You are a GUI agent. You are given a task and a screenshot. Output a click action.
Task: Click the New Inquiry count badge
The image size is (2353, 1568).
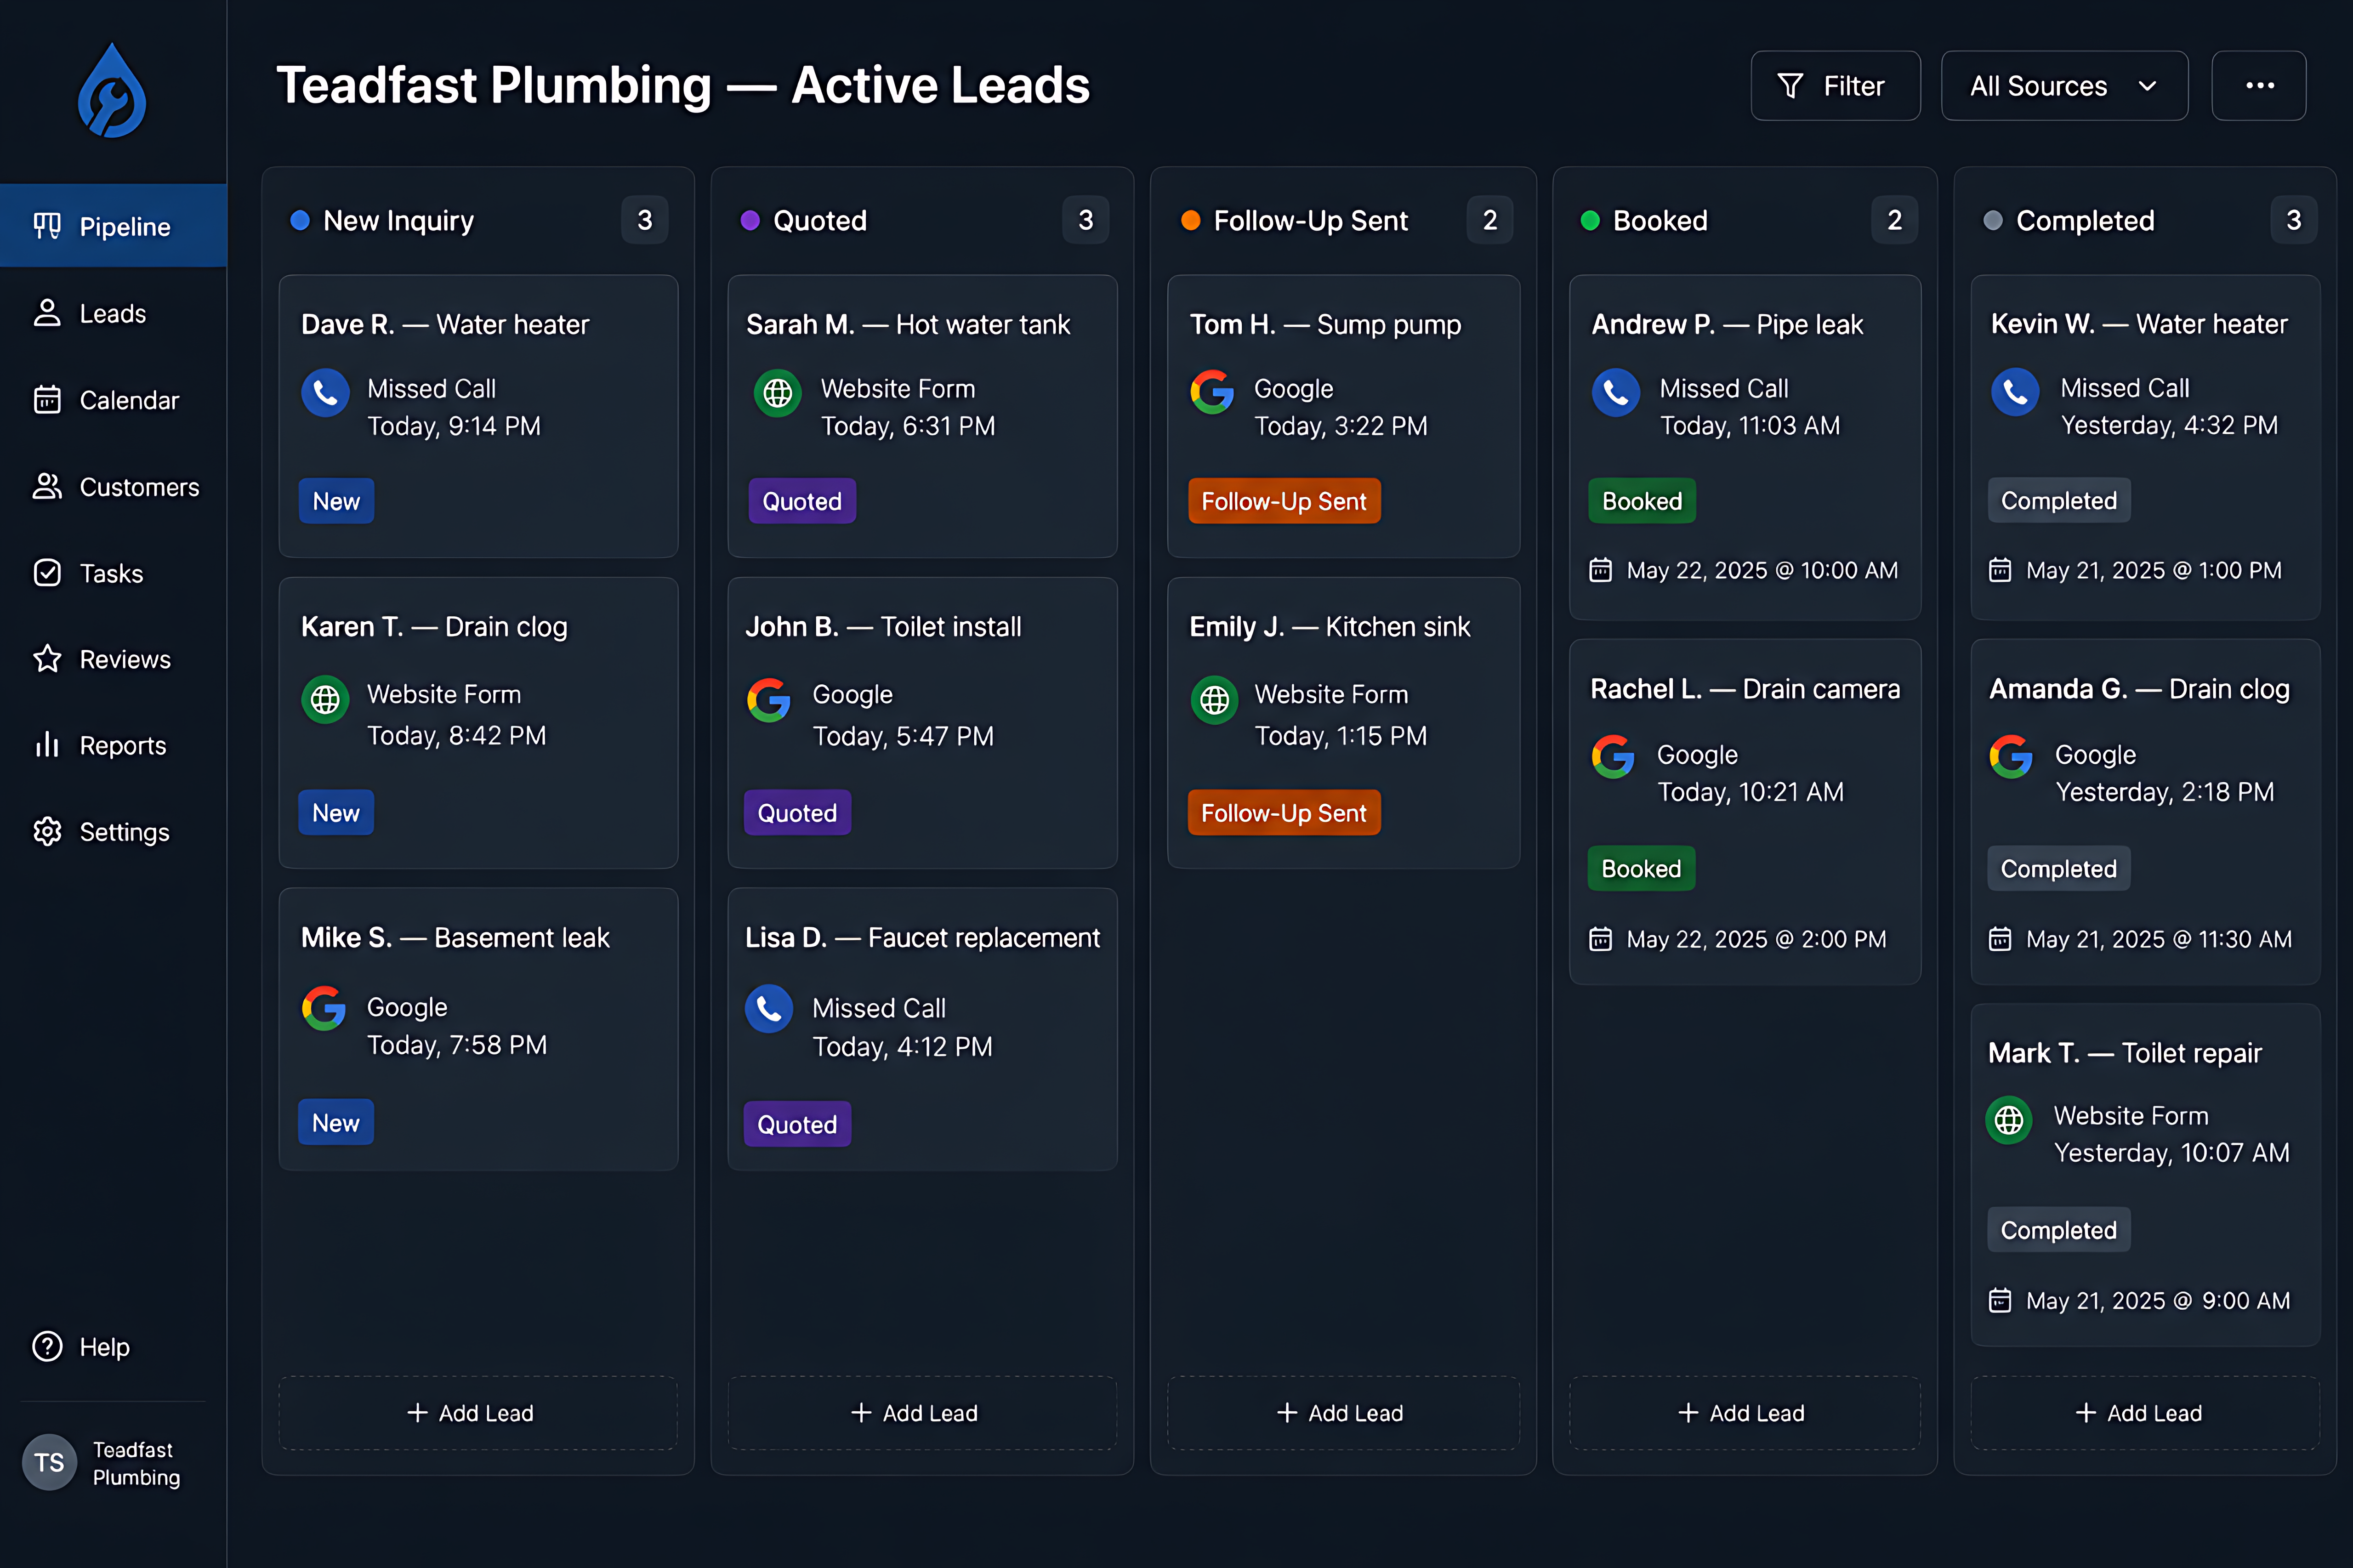coord(645,220)
